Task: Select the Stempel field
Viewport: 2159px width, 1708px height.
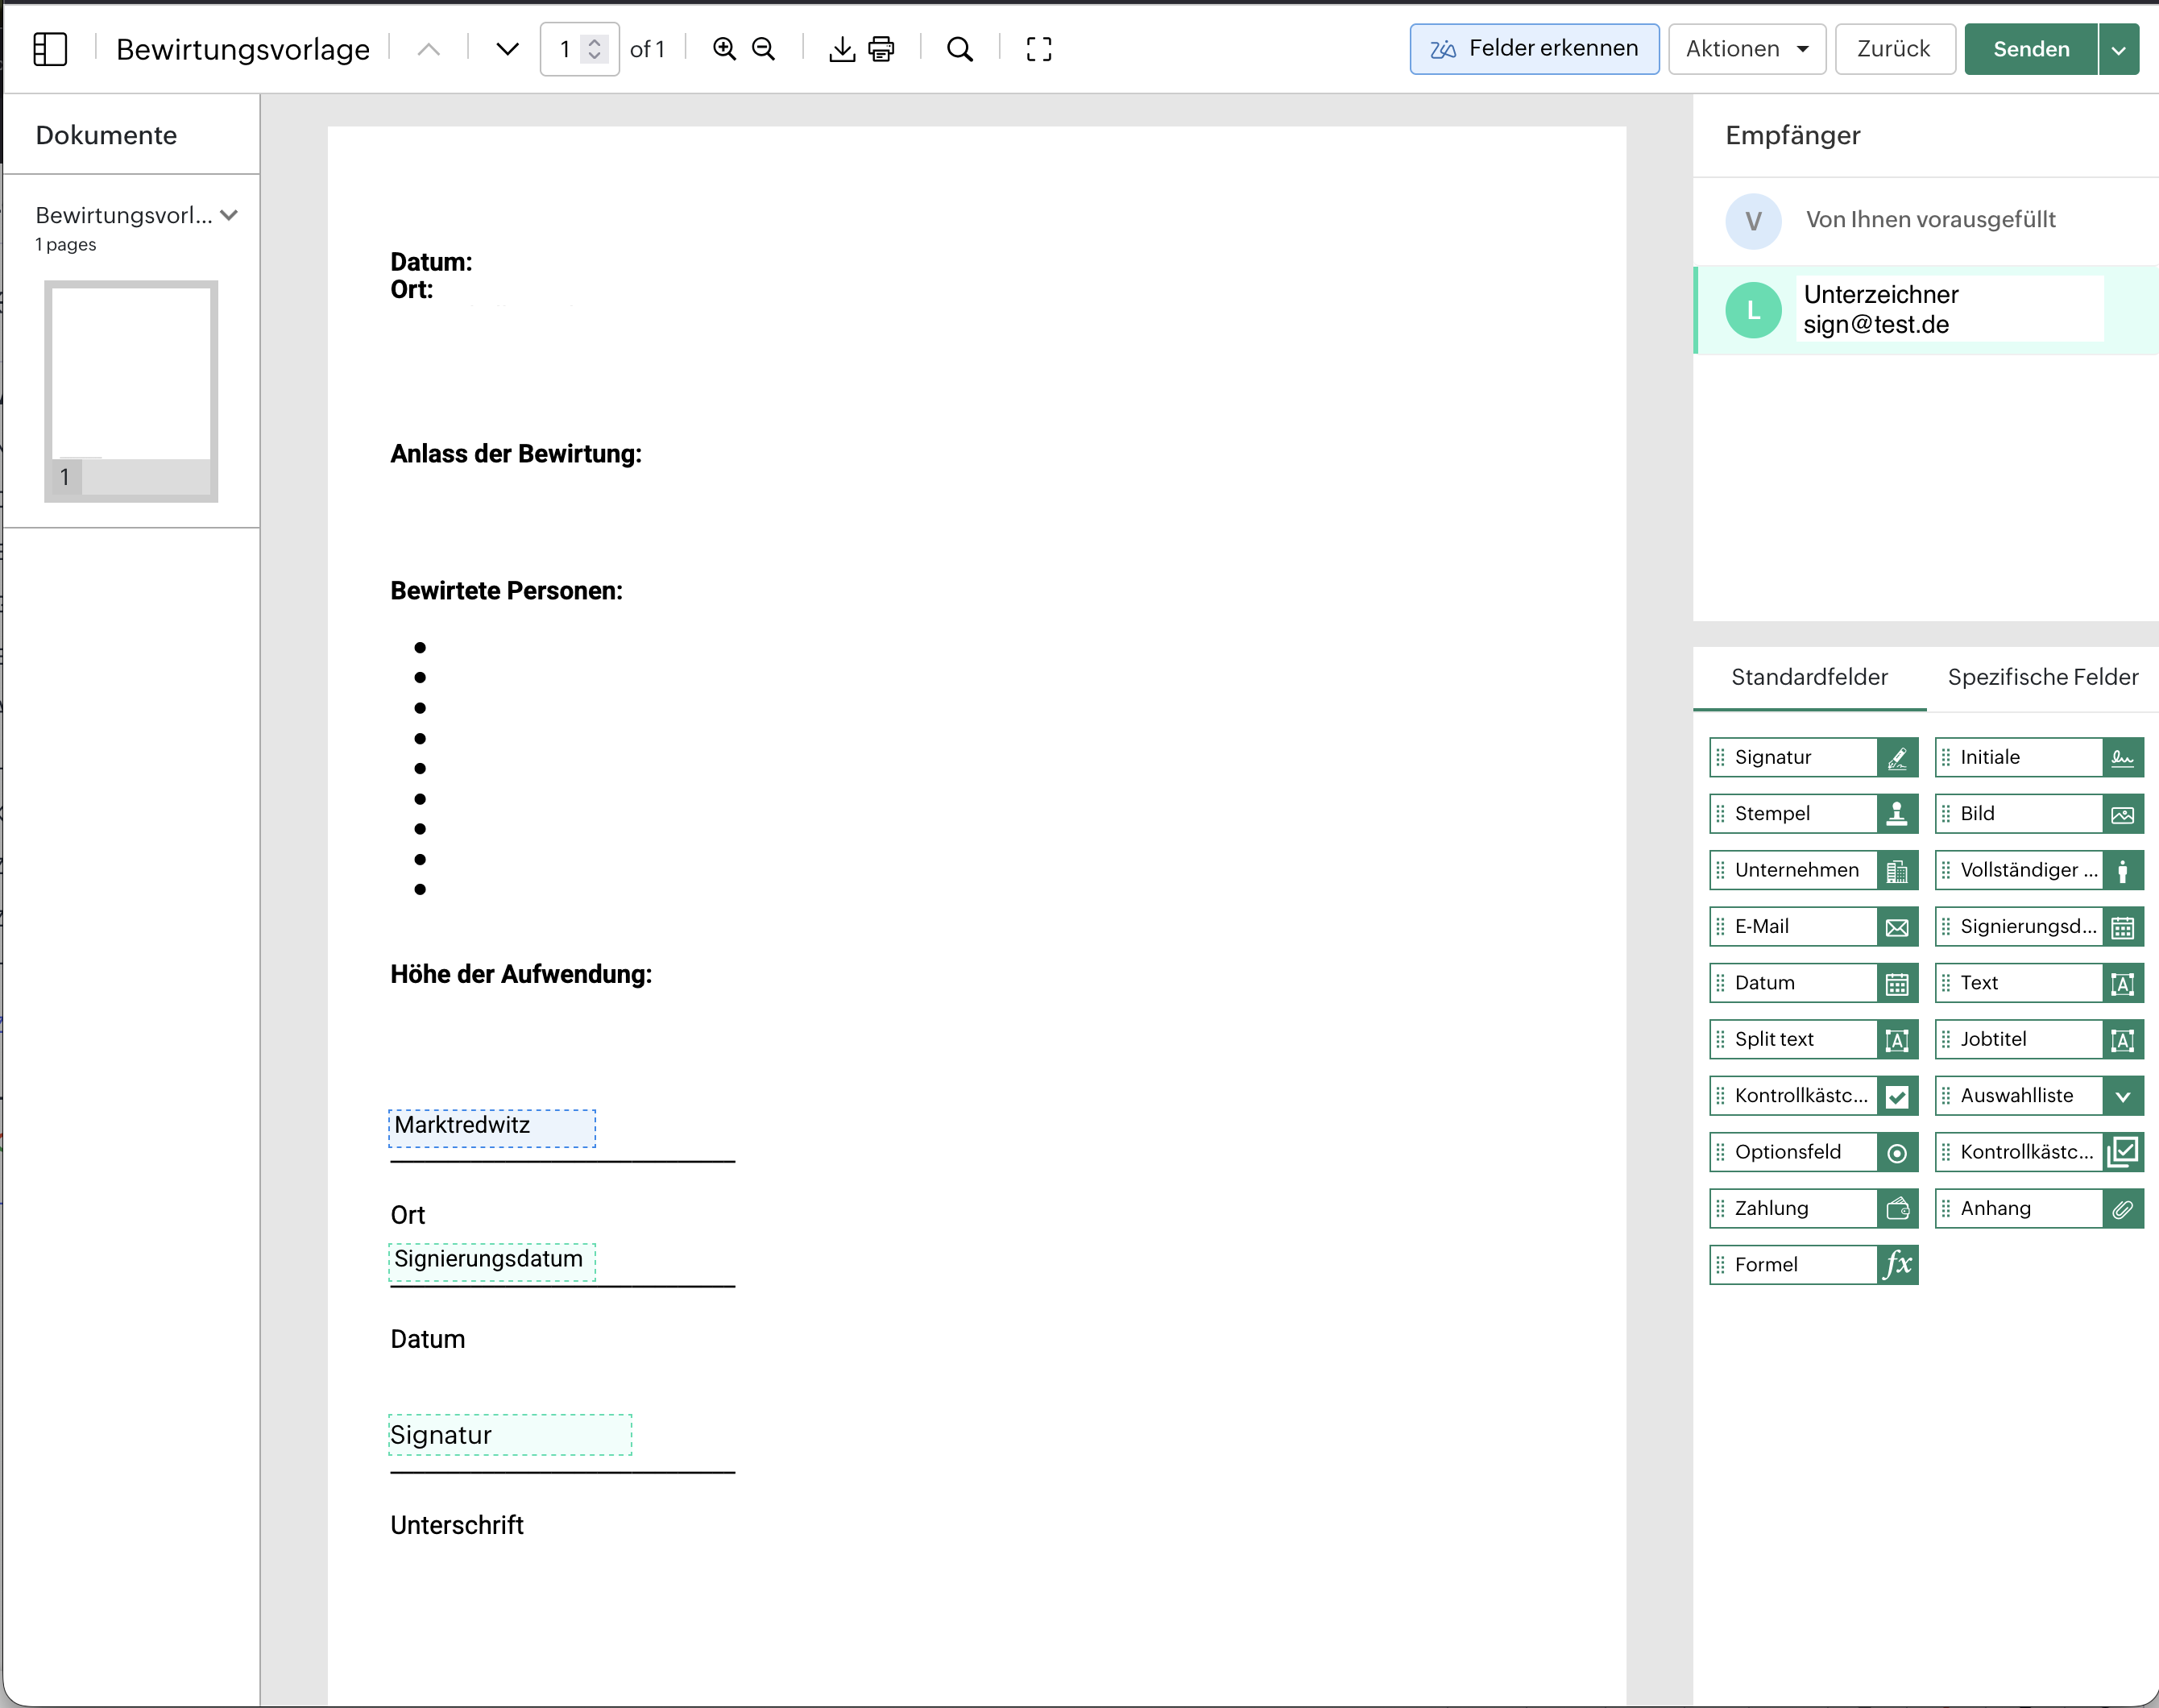Action: click(x=1814, y=814)
